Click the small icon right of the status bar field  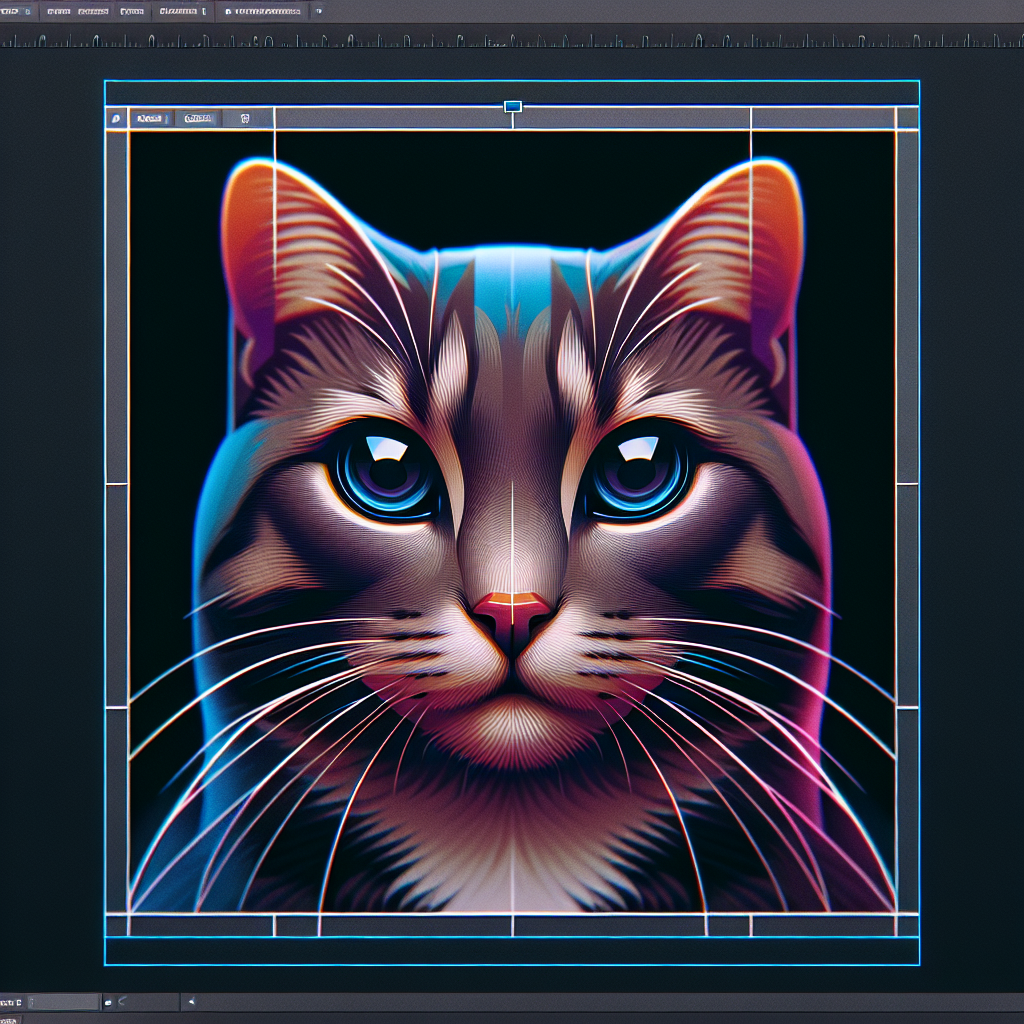click(109, 1001)
